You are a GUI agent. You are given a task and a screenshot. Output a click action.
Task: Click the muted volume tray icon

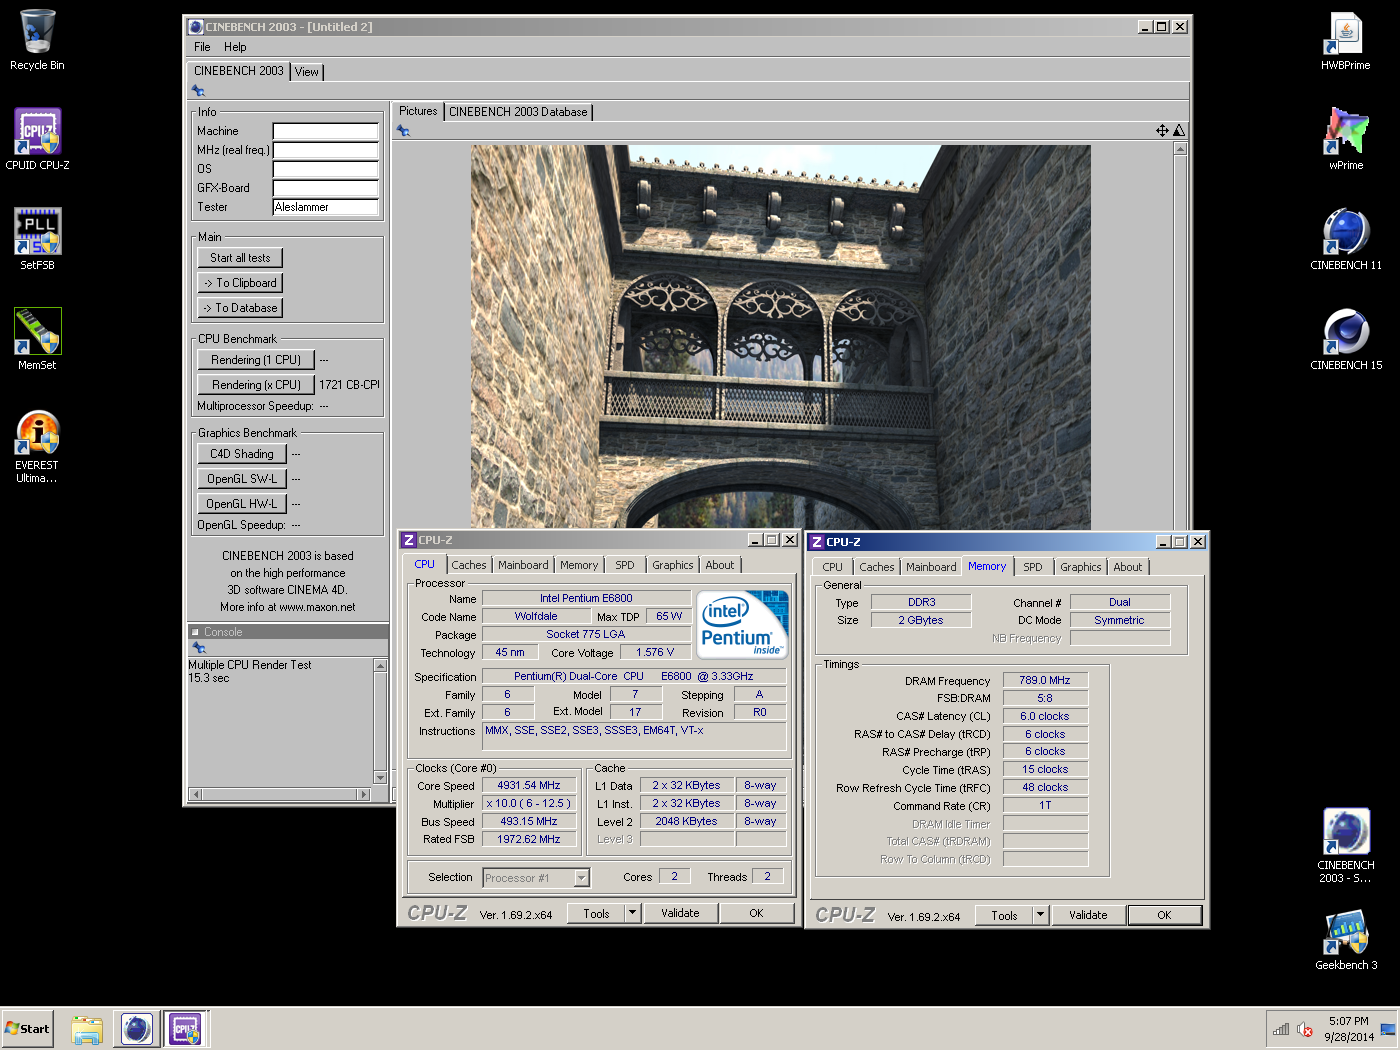pyautogui.click(x=1305, y=1029)
